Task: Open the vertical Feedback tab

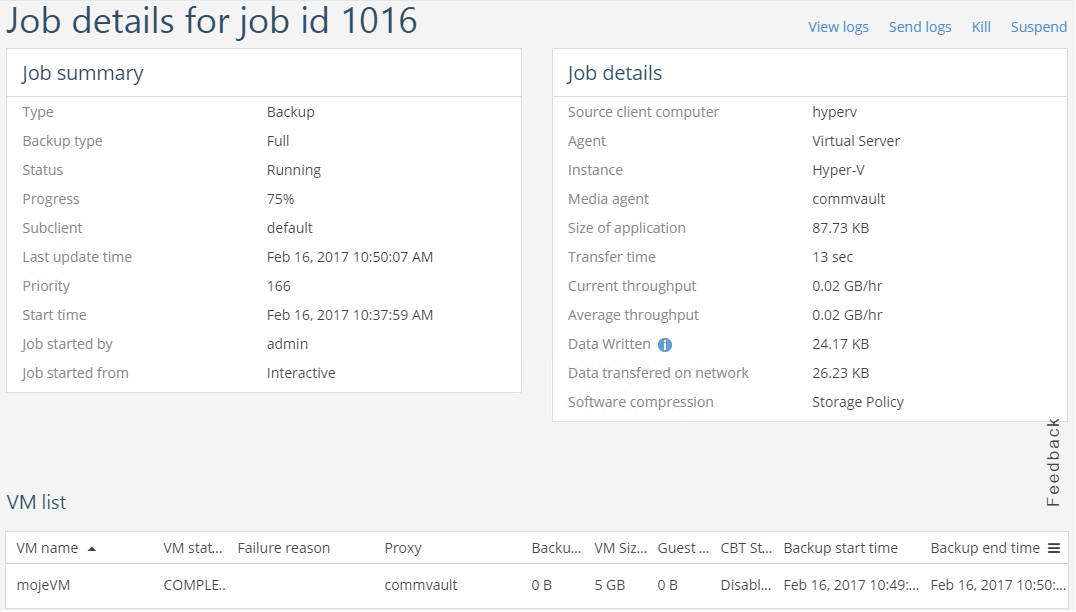Action: (x=1053, y=462)
